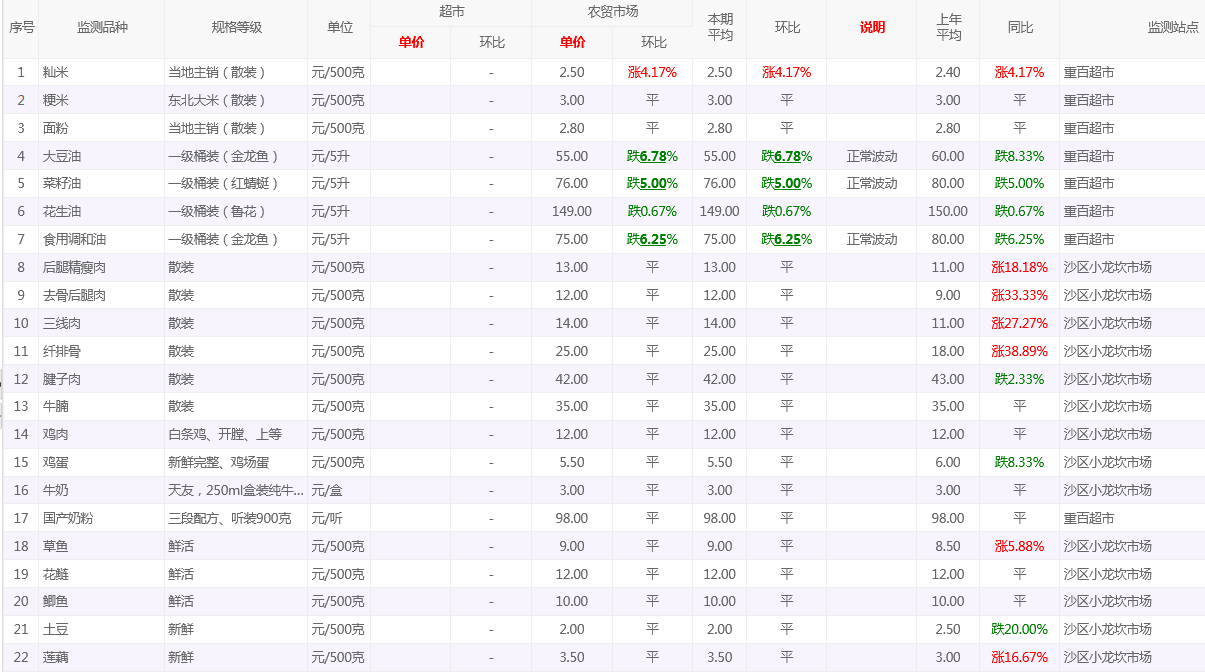Open the 跌6.78% link in 大豆油 农贸市场 column
This screenshot has height=672, width=1205.
[652, 156]
